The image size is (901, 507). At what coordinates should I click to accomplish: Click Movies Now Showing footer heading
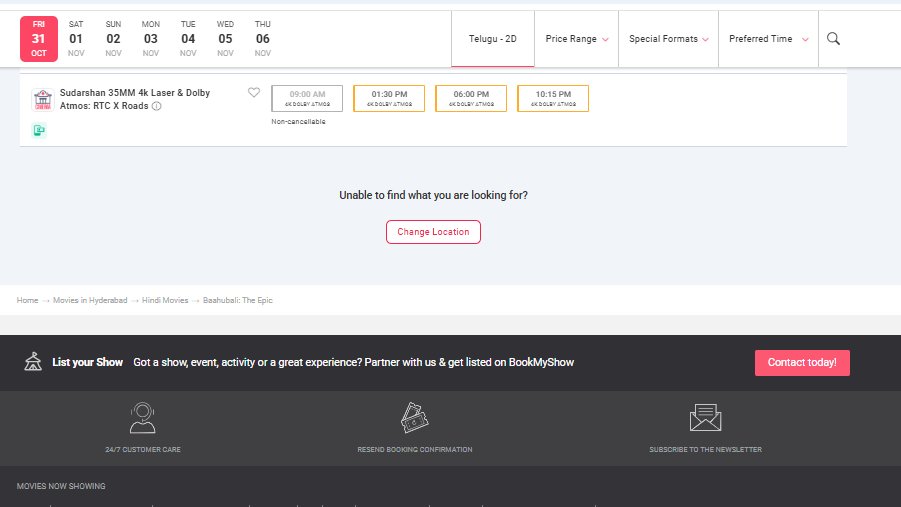pos(61,486)
